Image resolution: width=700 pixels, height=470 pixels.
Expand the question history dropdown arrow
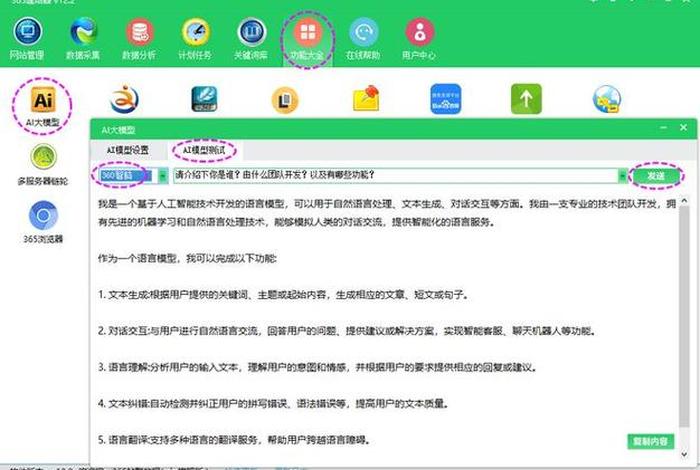click(x=622, y=176)
